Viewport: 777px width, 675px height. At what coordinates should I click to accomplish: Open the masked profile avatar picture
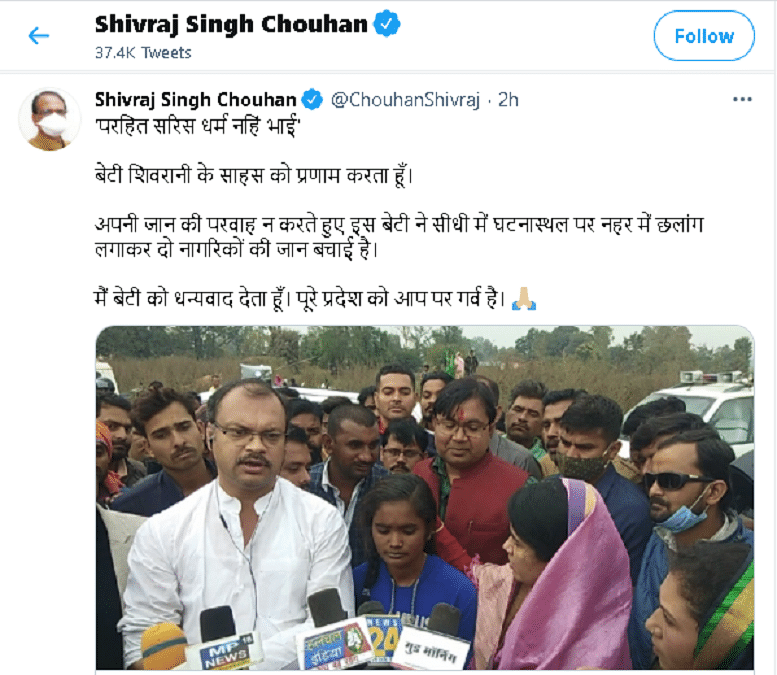tap(49, 119)
